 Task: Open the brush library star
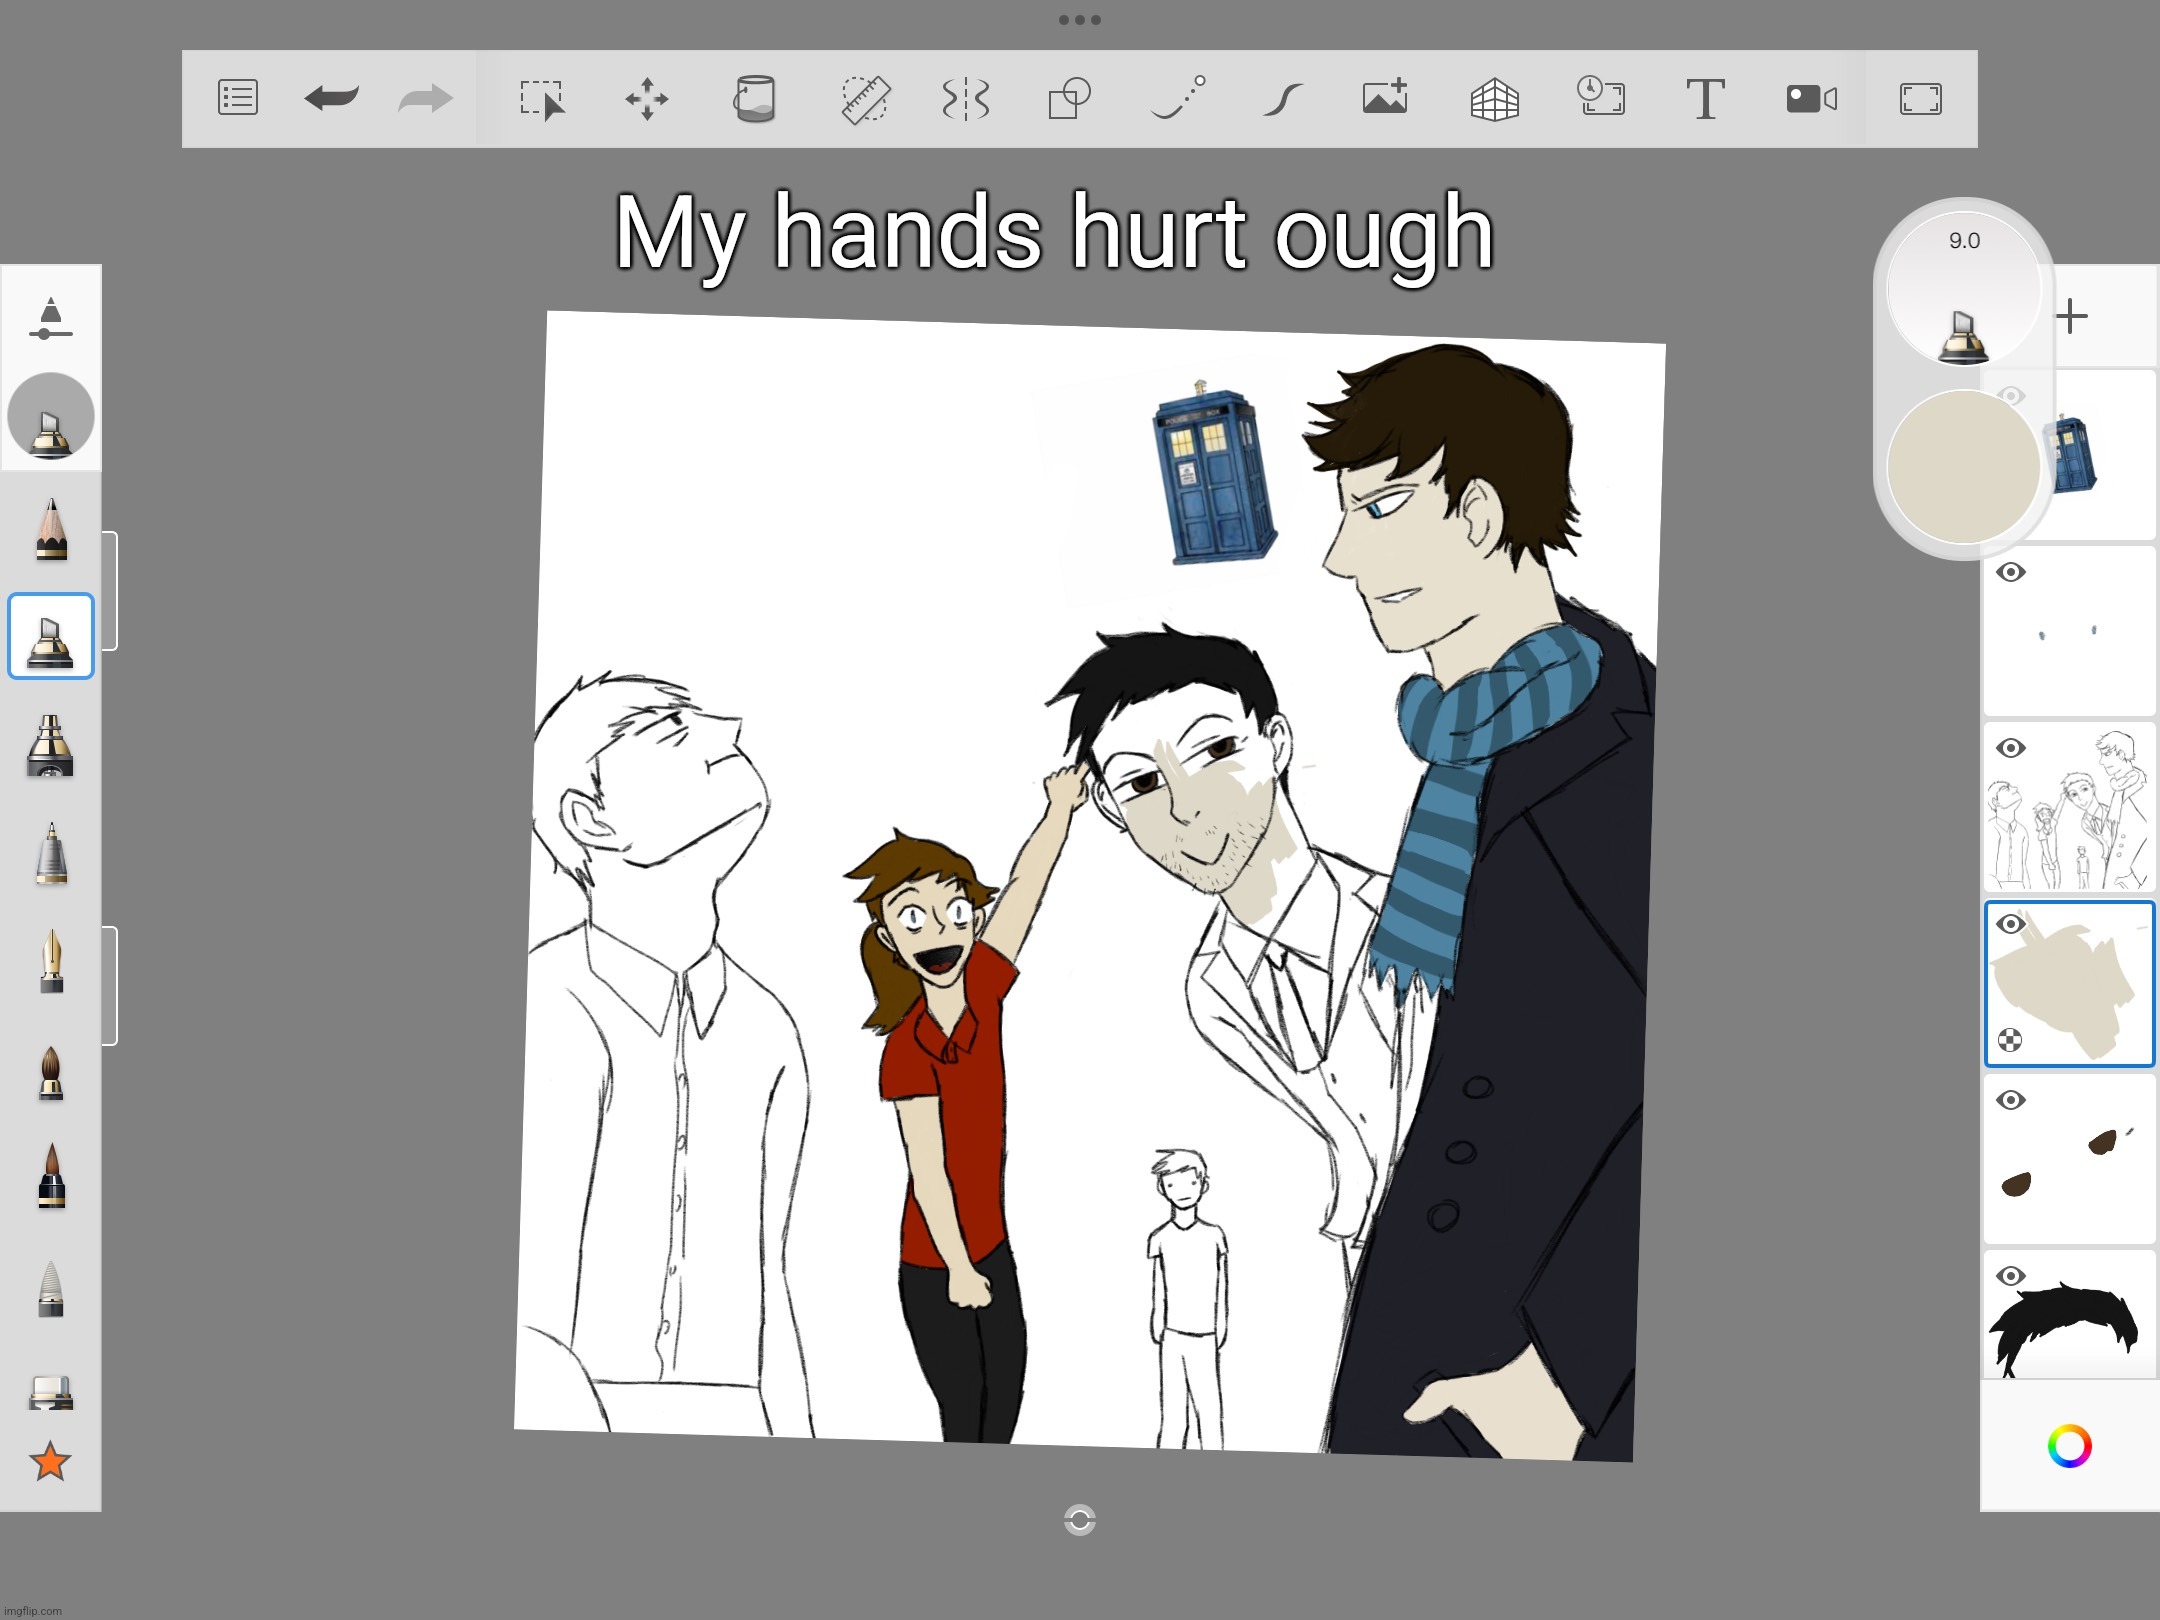(50, 1462)
